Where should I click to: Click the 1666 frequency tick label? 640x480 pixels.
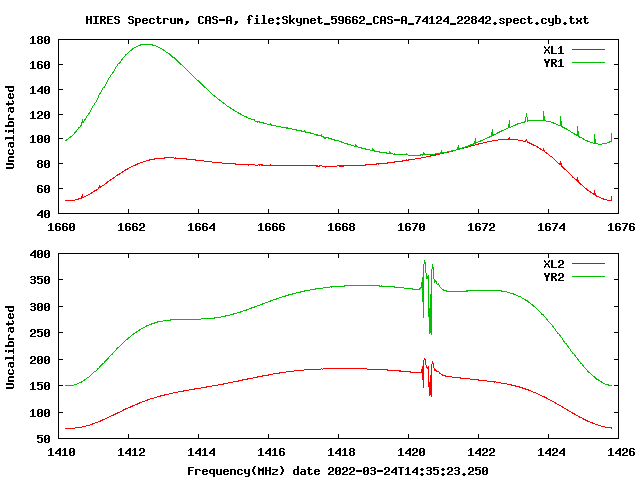271,227
